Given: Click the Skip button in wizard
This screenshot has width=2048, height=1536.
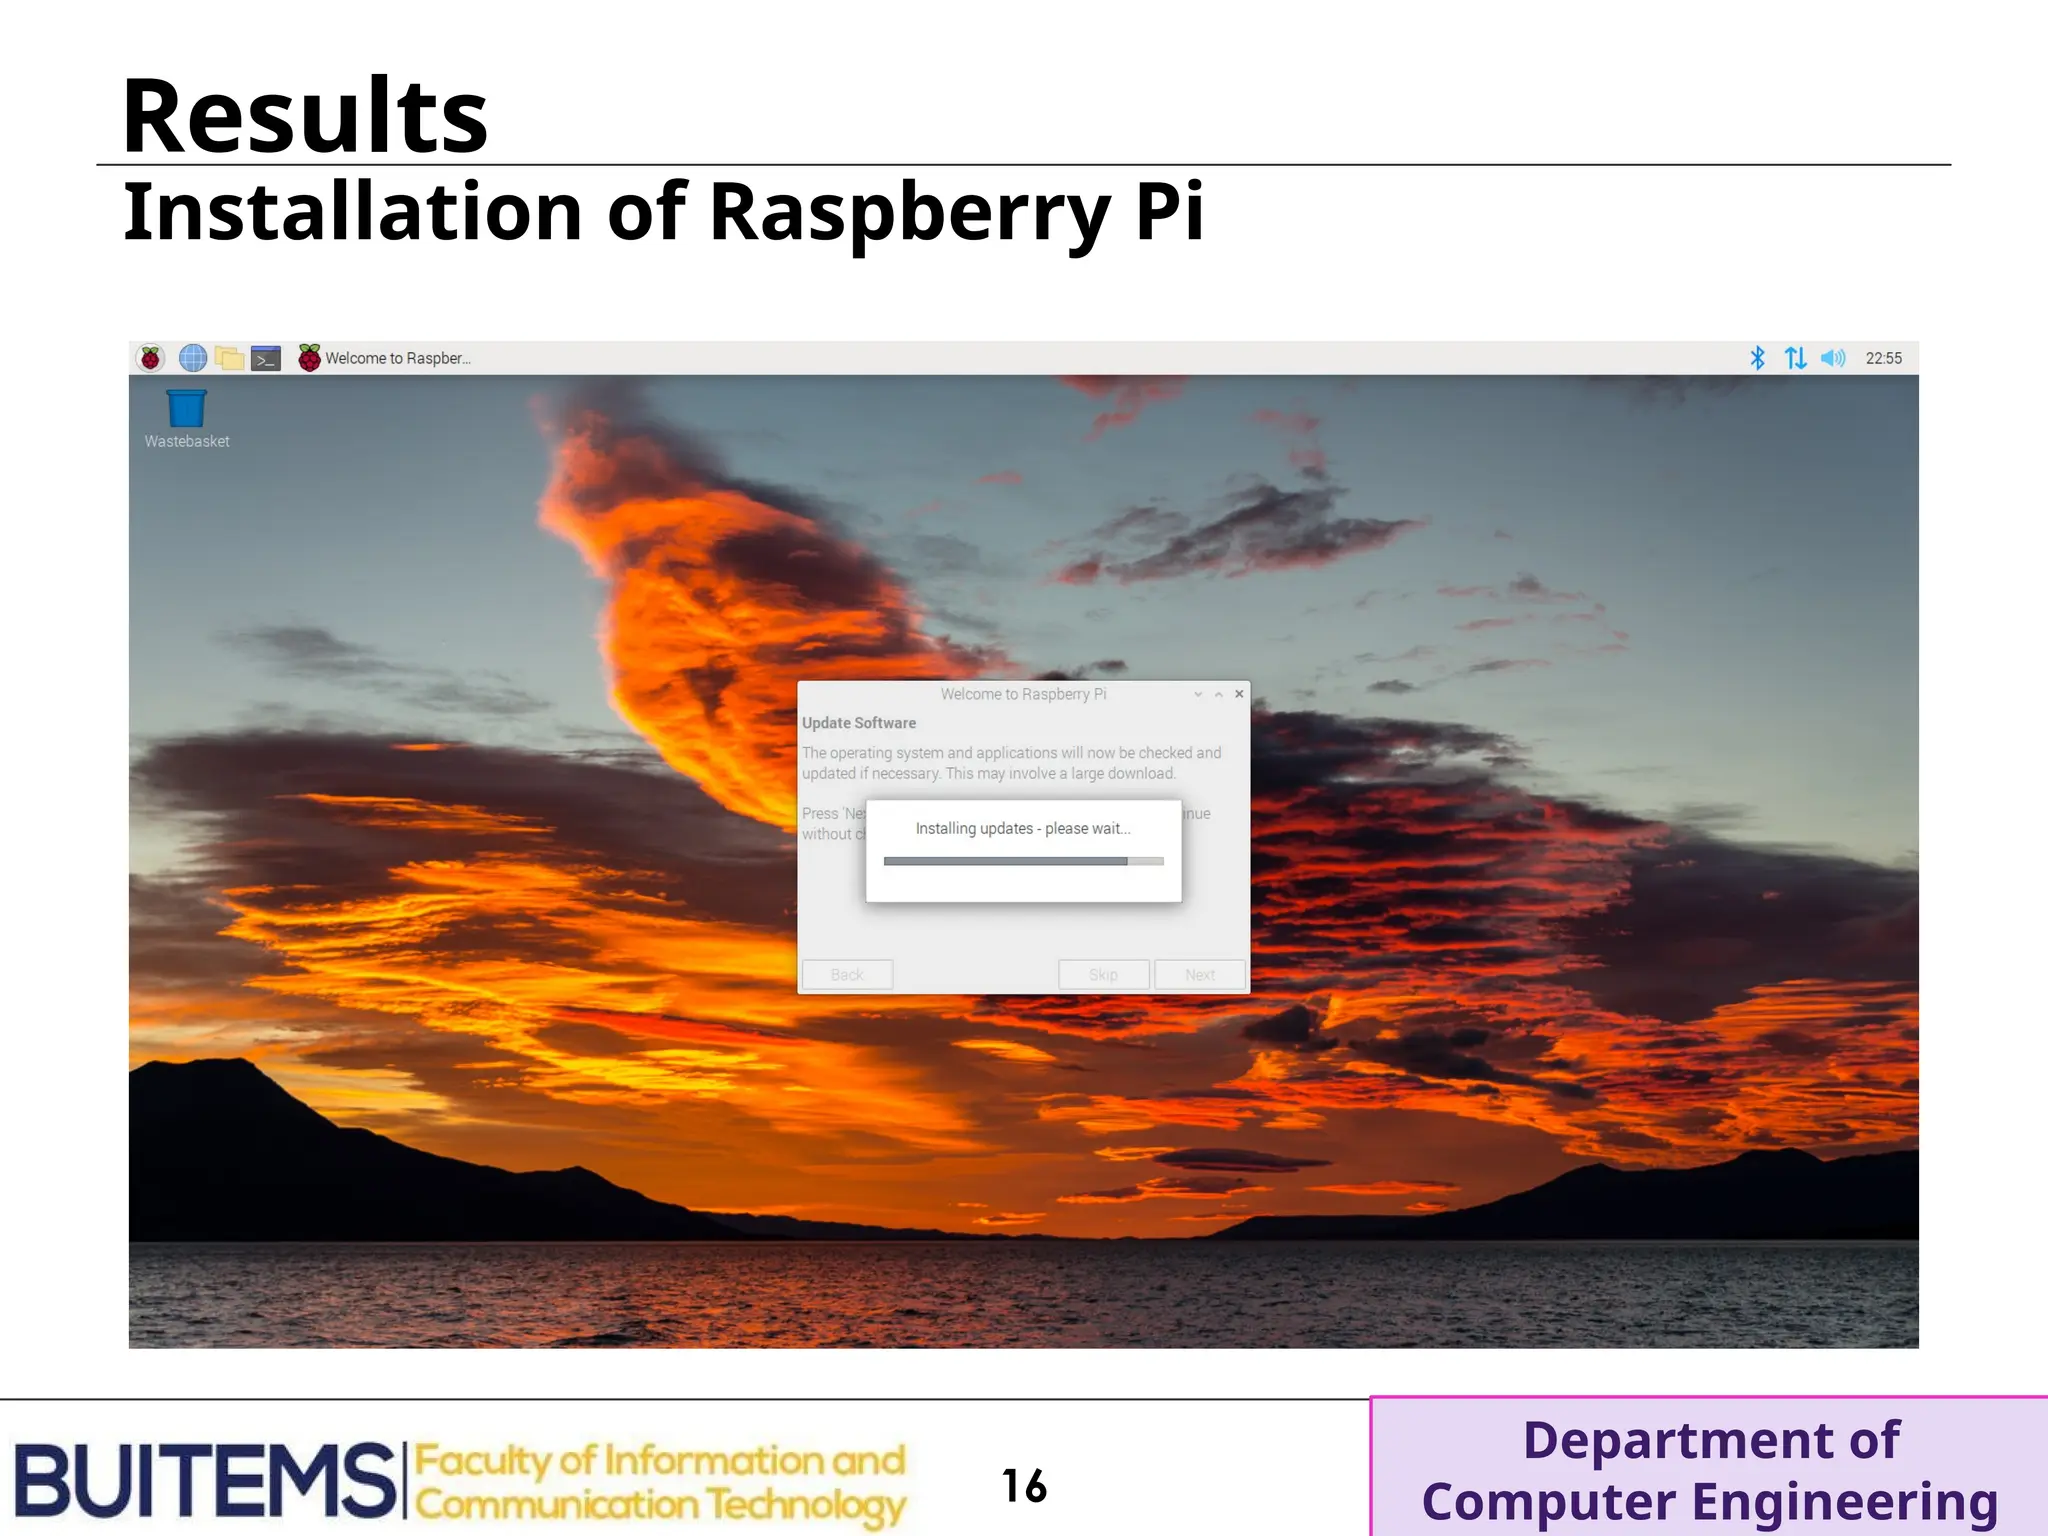Looking at the screenshot, I should tap(1103, 975).
